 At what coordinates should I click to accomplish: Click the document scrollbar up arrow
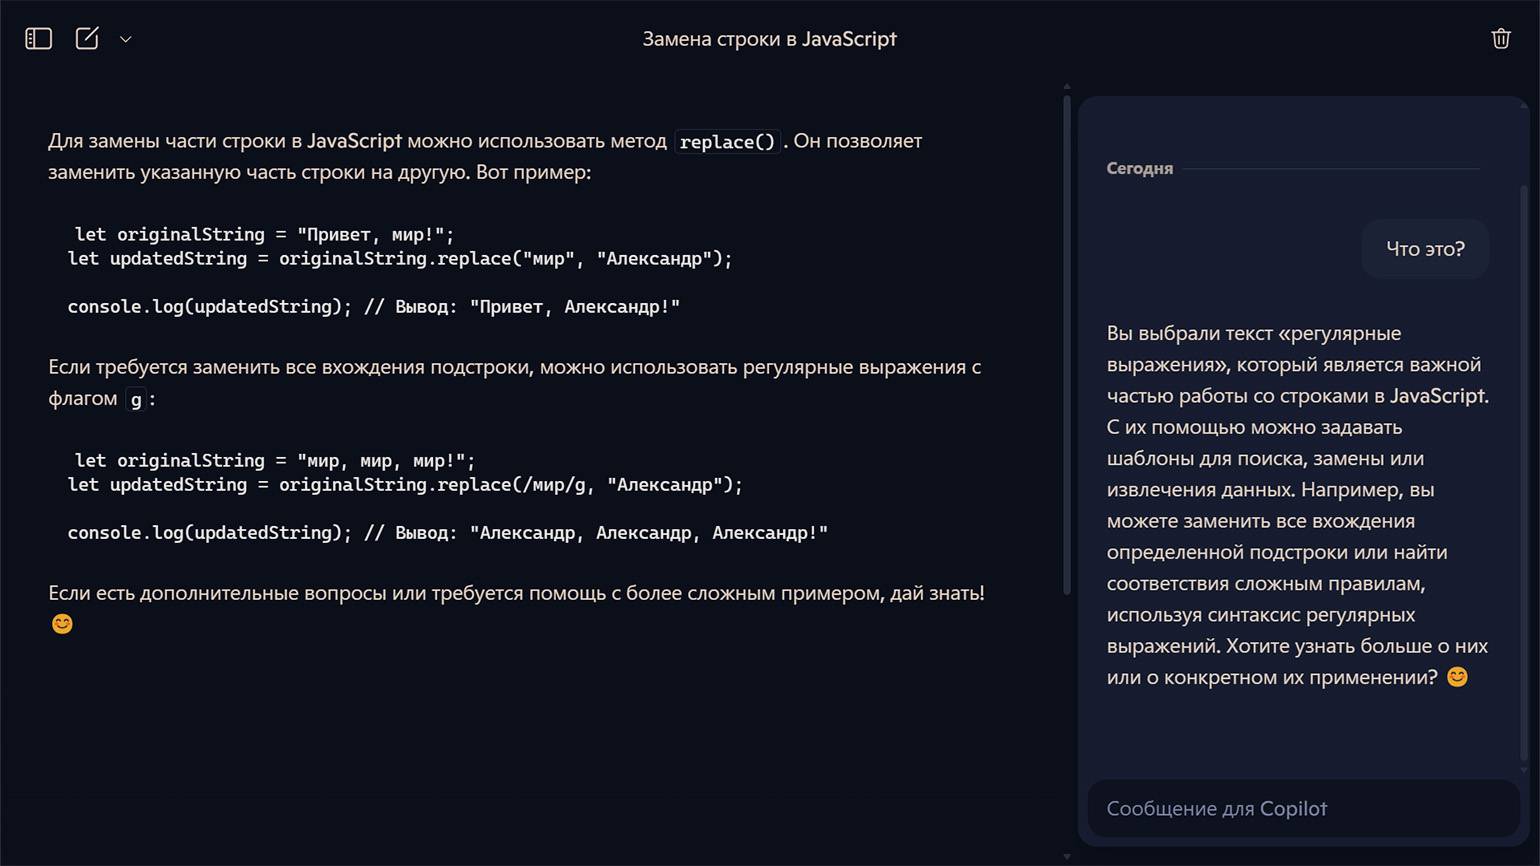[1066, 88]
